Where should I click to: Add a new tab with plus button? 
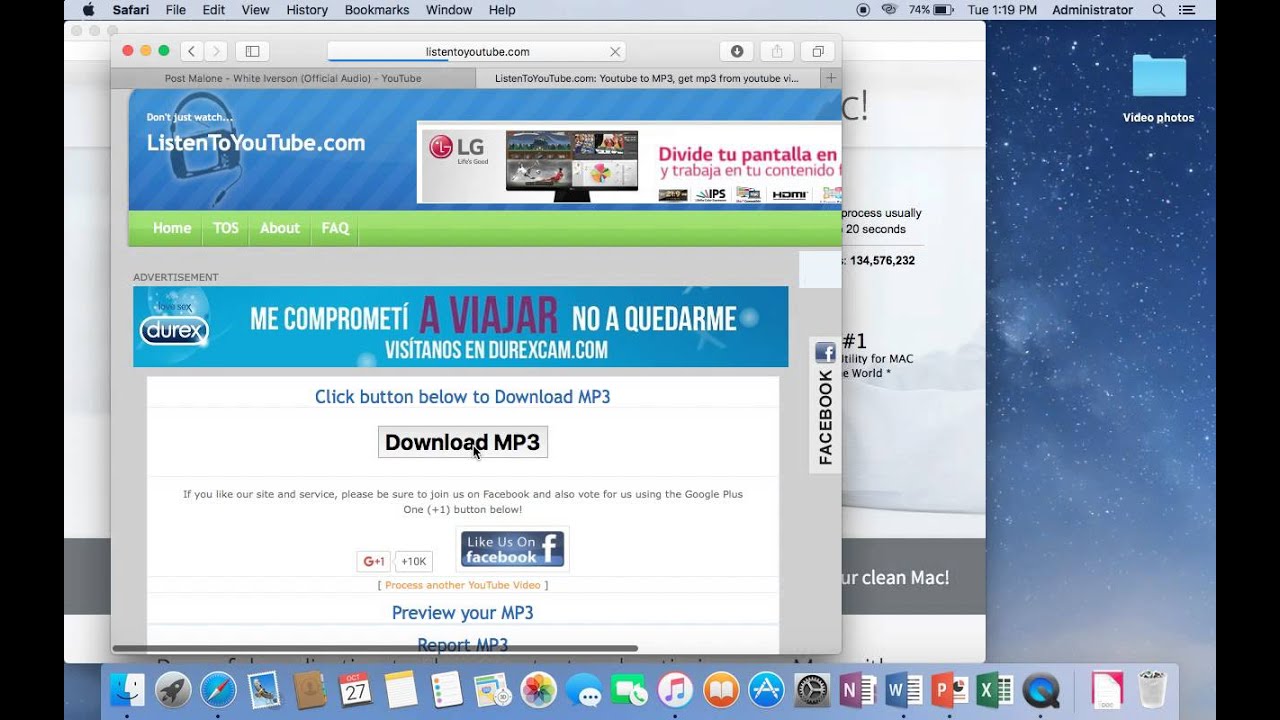(x=830, y=78)
